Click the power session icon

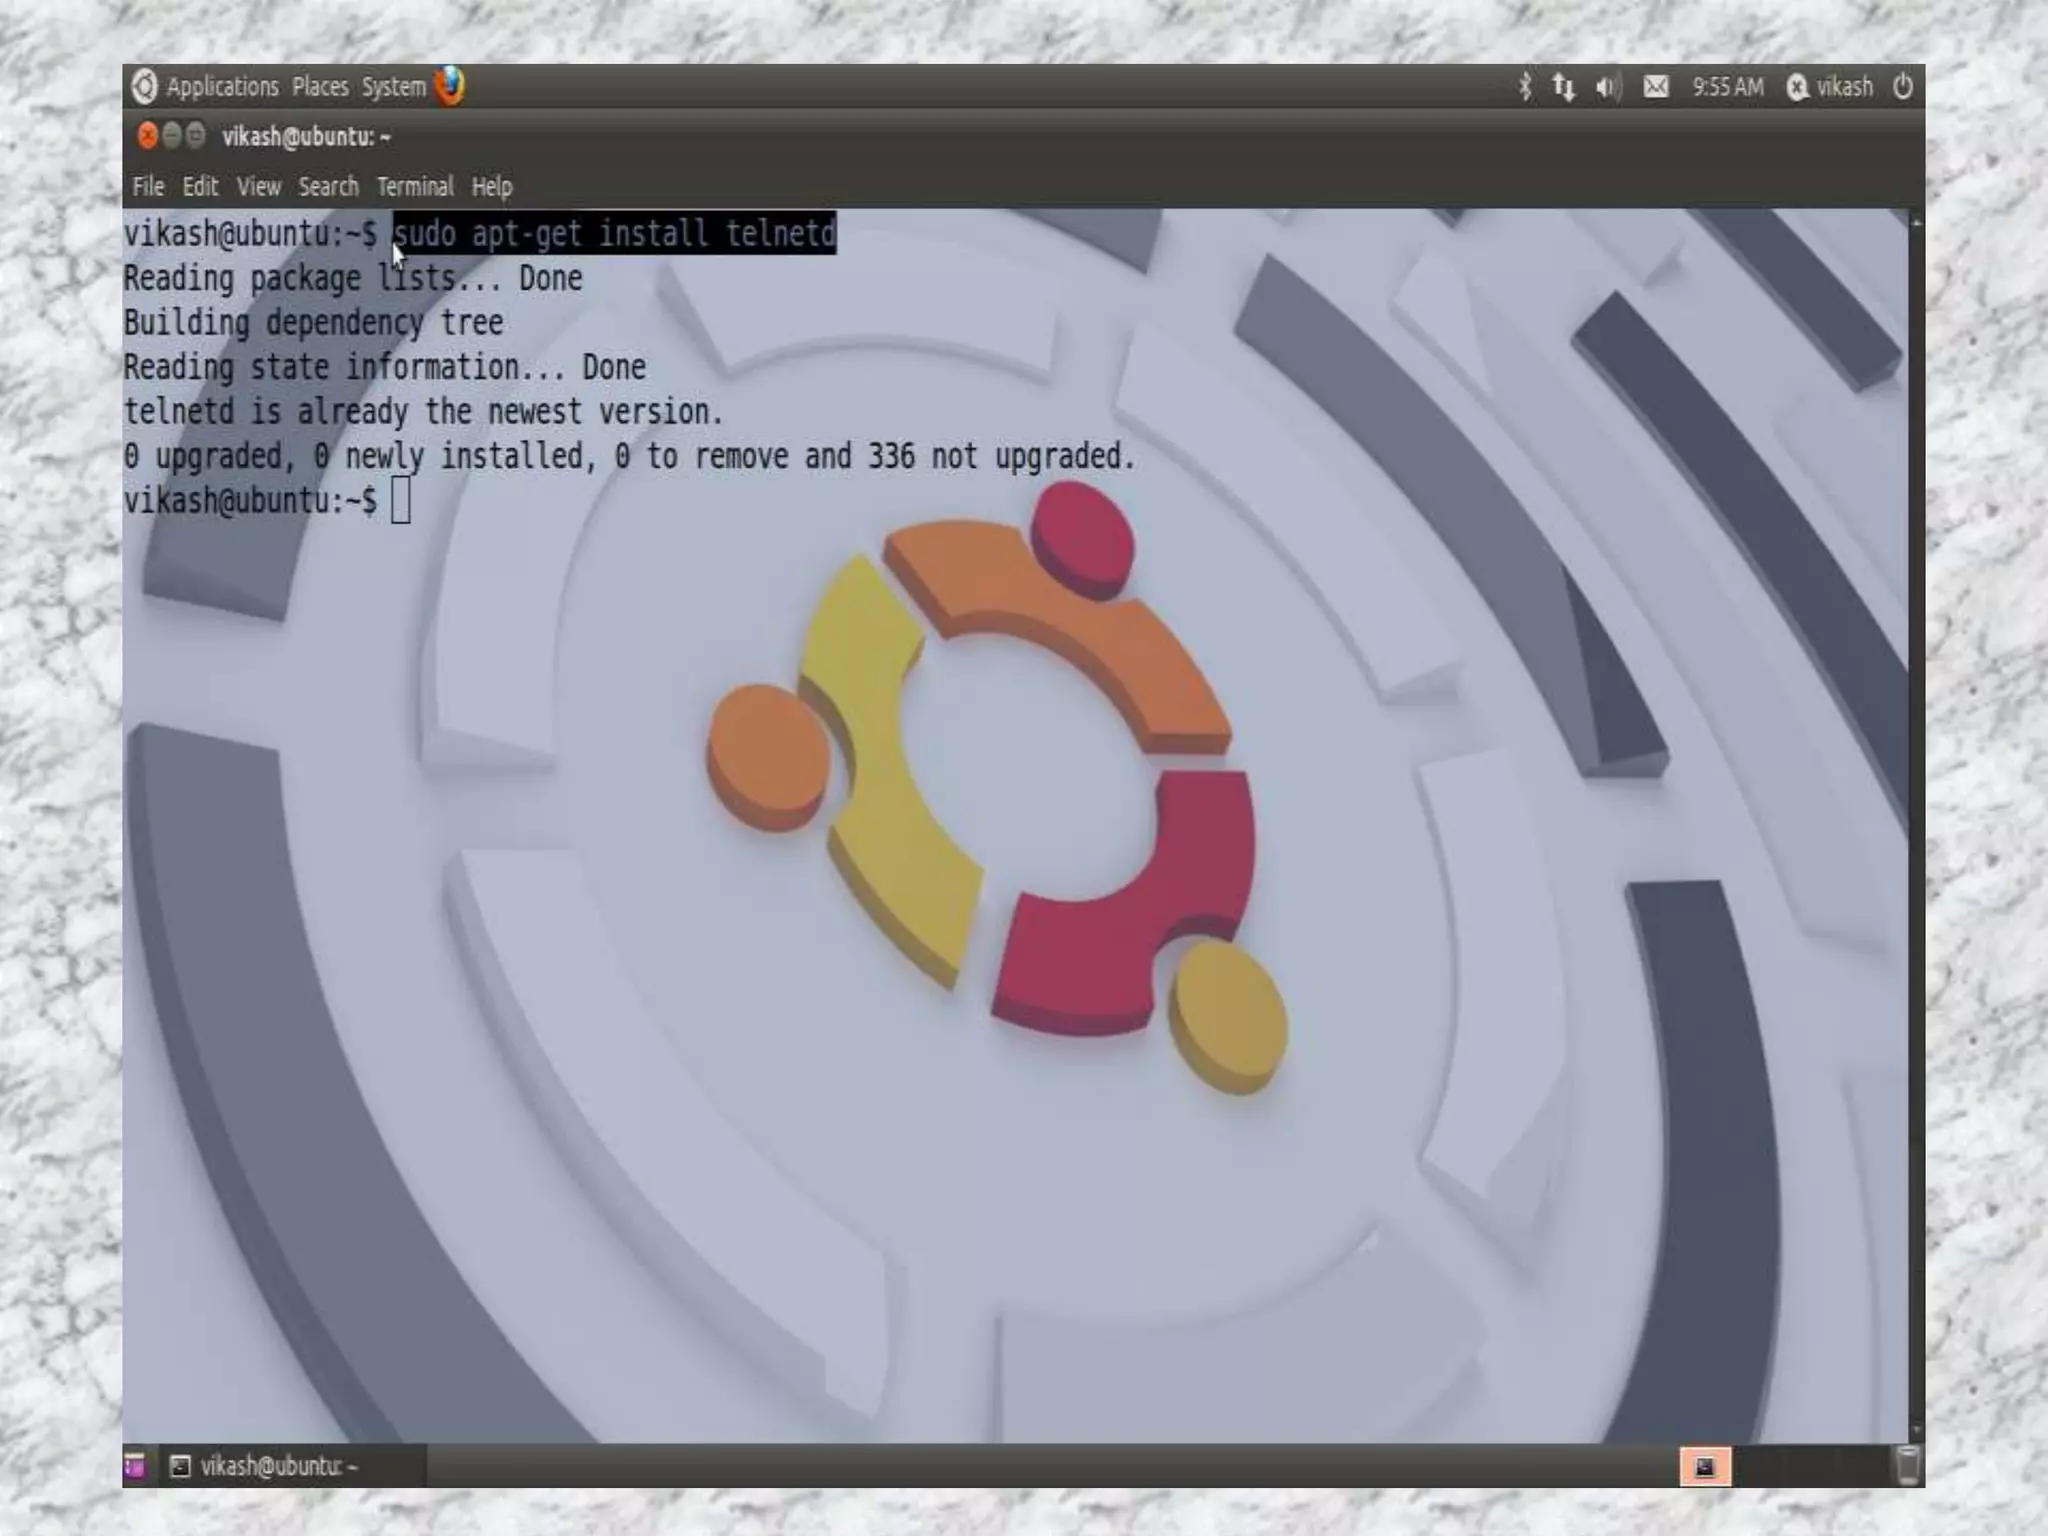tap(1902, 87)
